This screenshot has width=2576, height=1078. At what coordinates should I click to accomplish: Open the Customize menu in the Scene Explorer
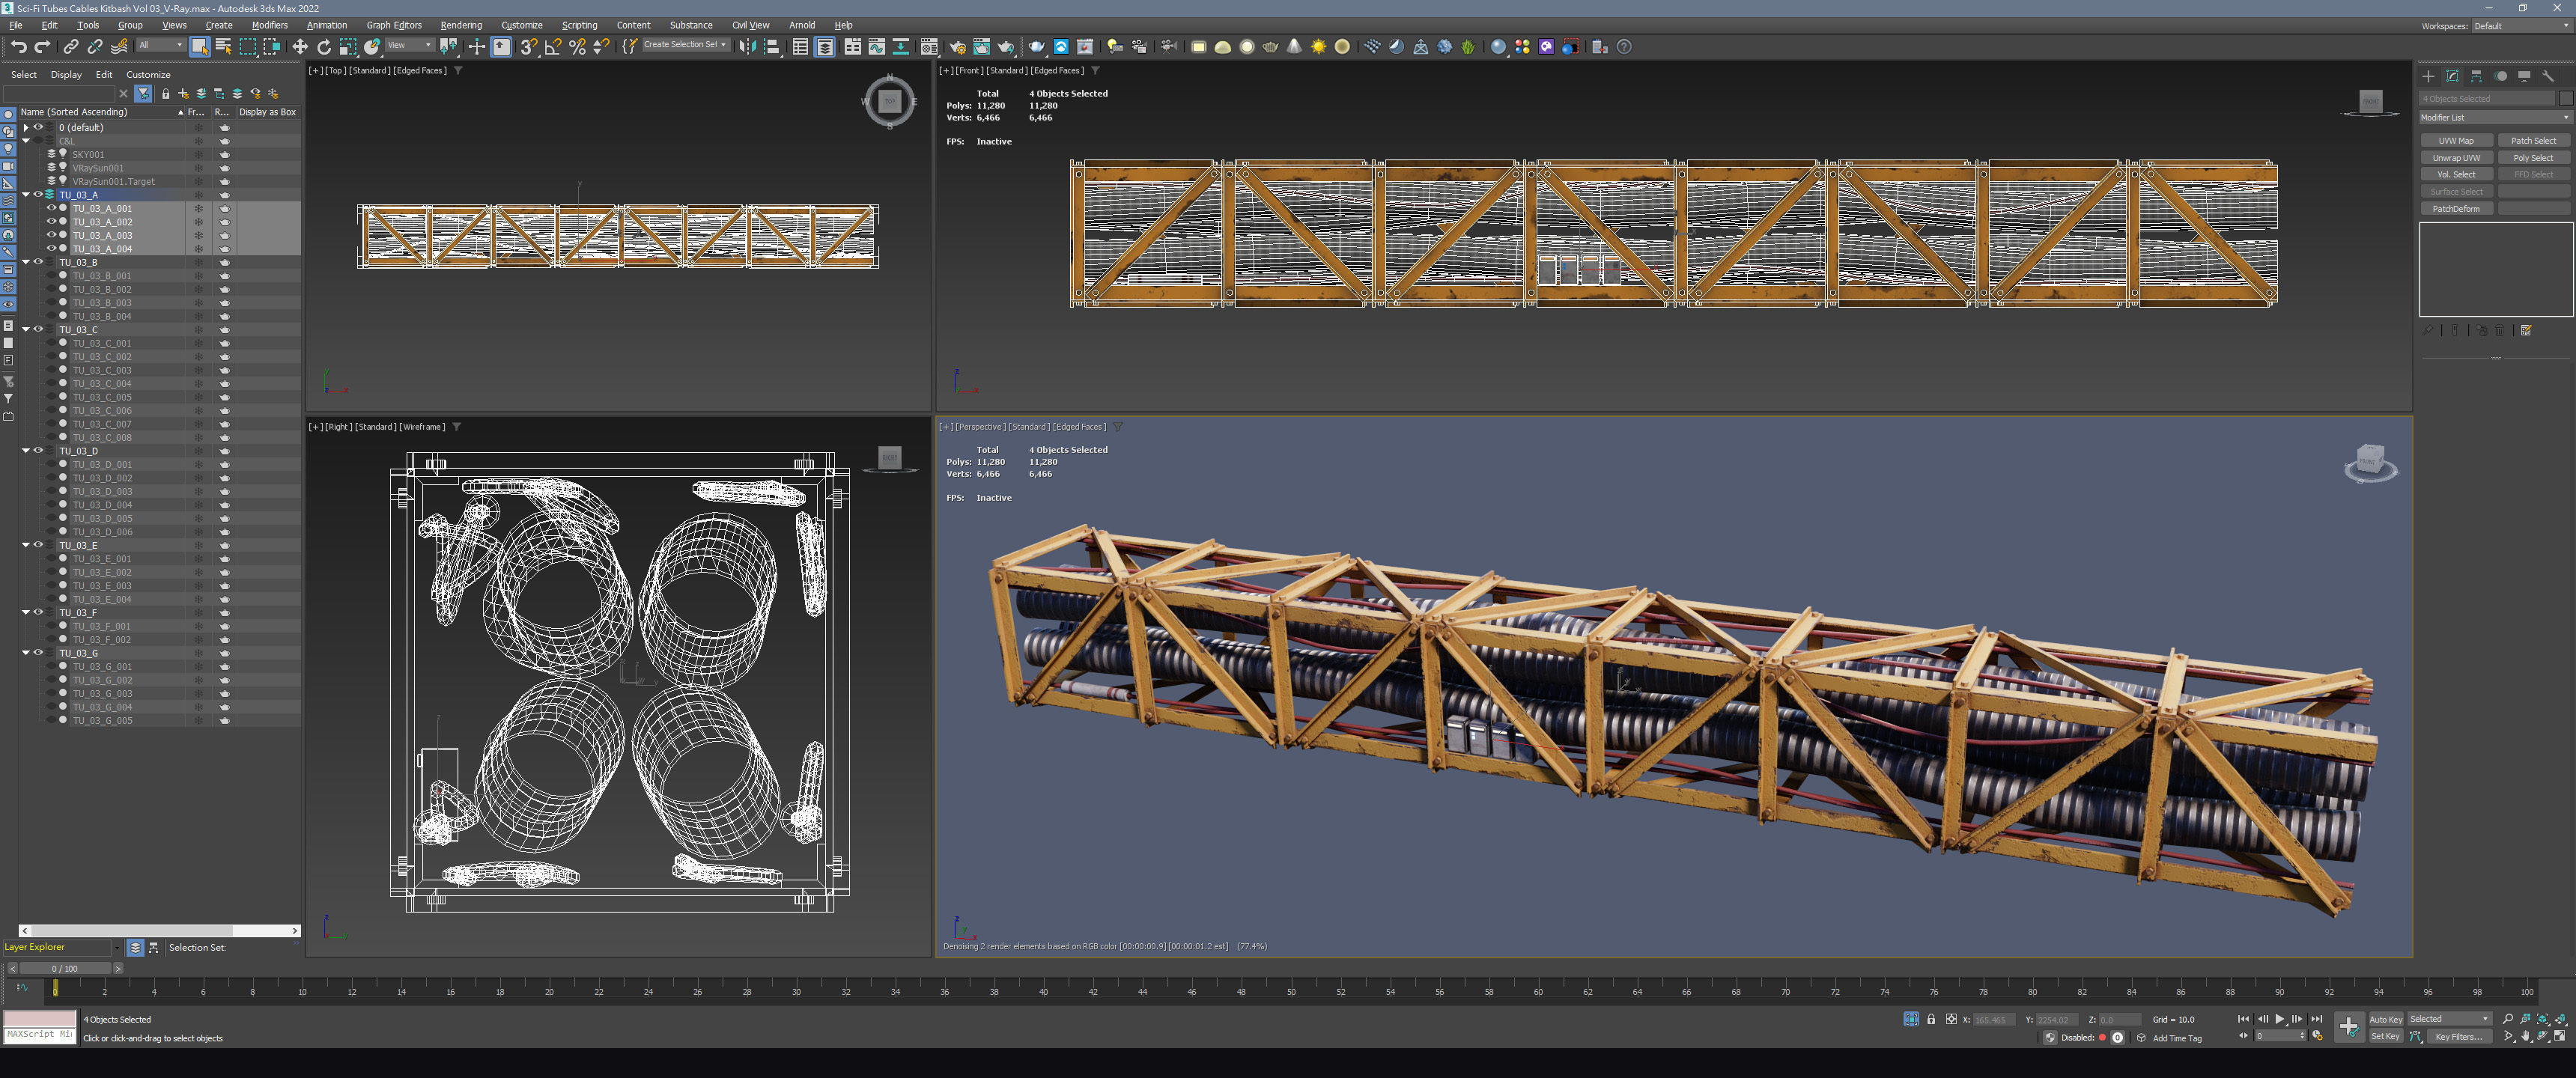[148, 75]
